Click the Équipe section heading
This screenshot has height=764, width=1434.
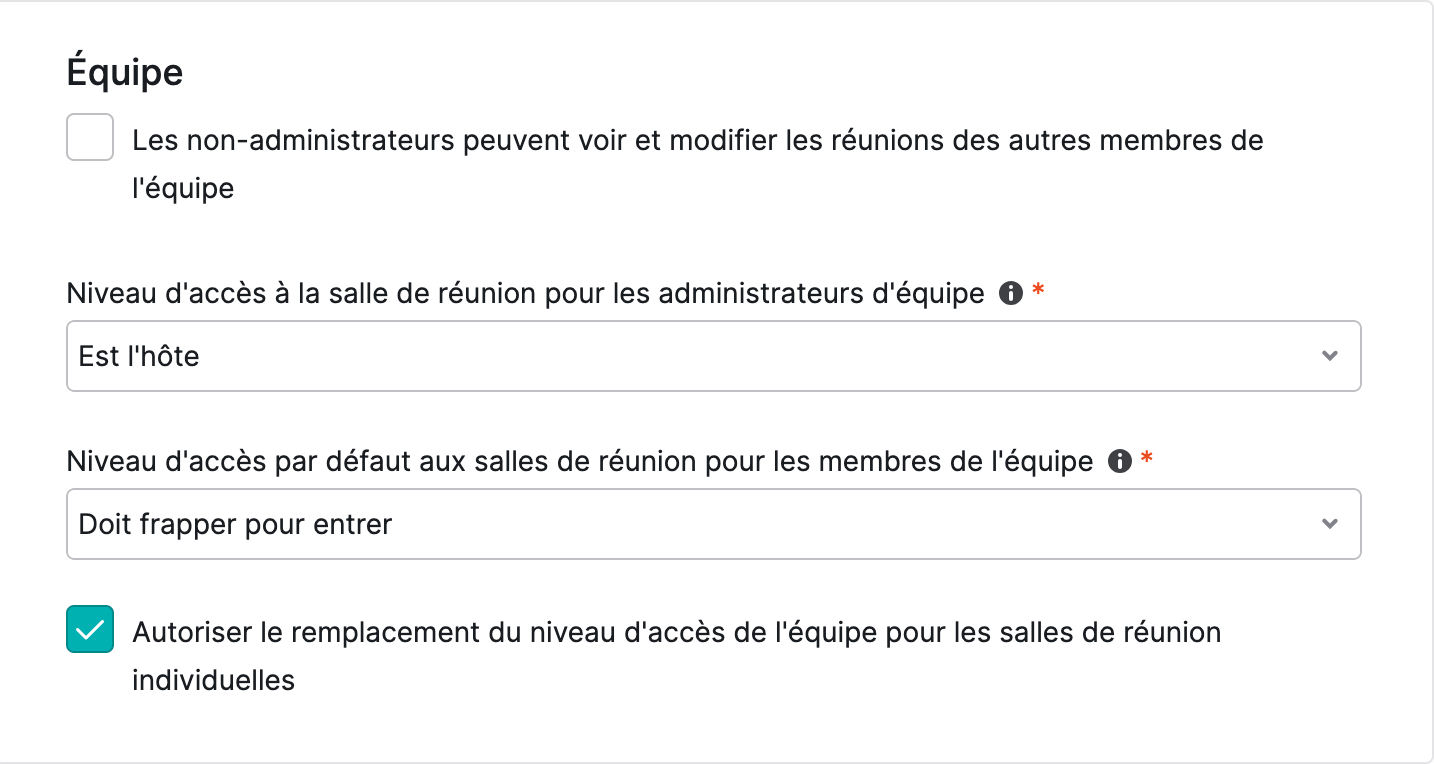click(125, 72)
